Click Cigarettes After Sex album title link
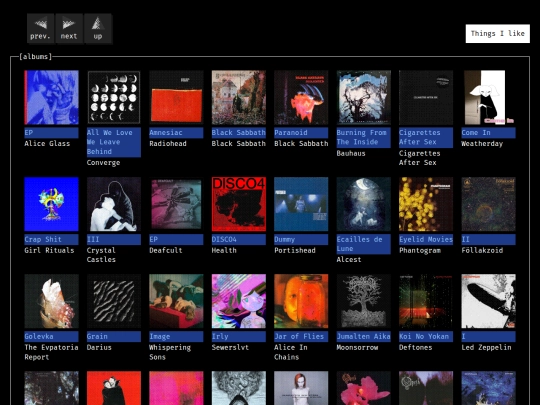Image resolution: width=540 pixels, height=405 pixels. (x=426, y=137)
